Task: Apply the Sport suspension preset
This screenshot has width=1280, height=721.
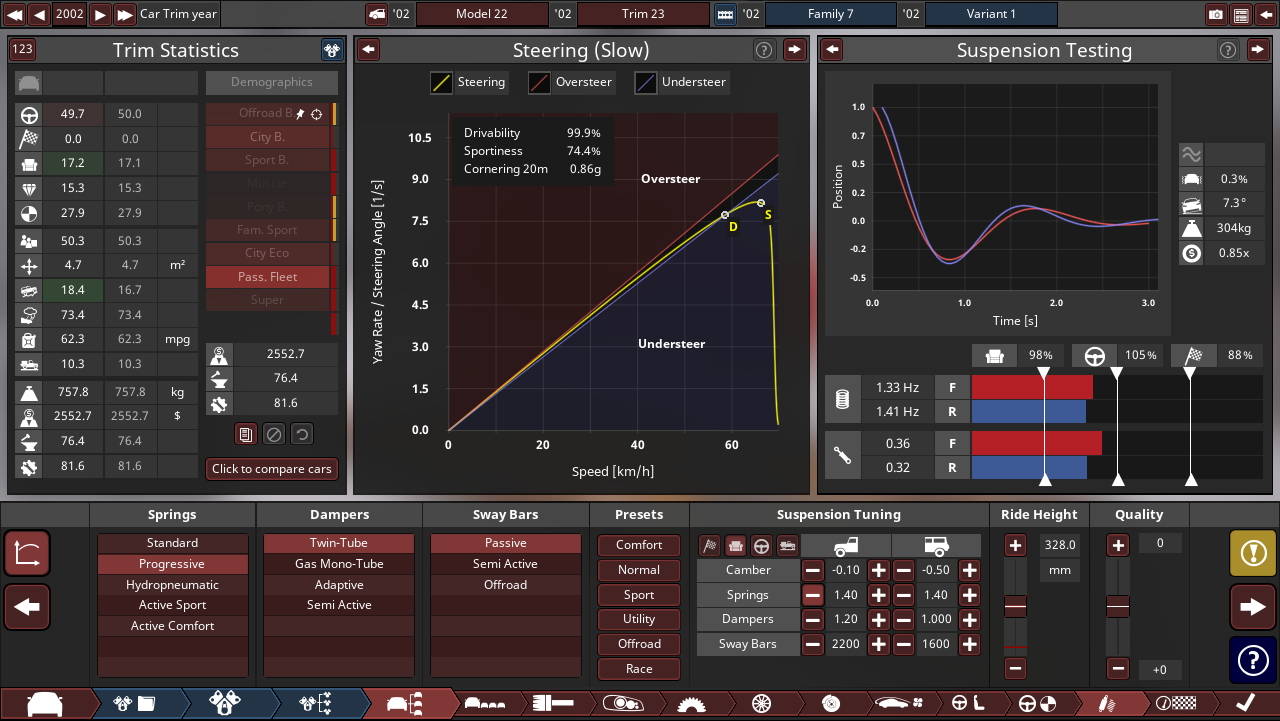Action: 639,594
